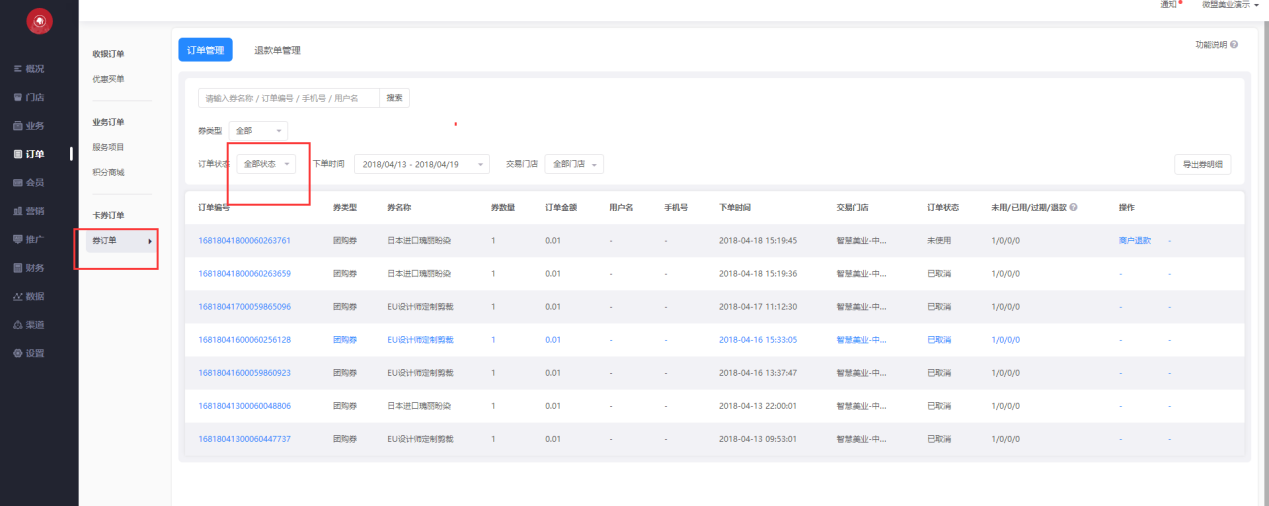Open 全部状态 order status dropdown
Image resolution: width=1269 pixels, height=506 pixels.
[x=266, y=164]
